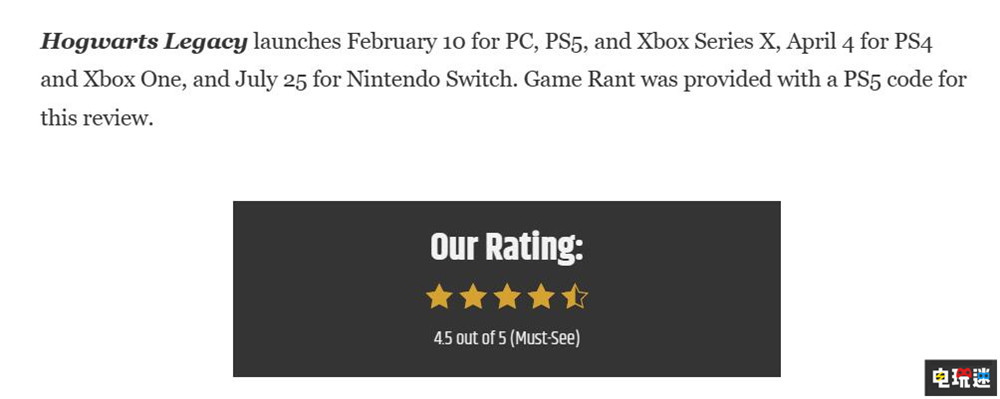Click the "4.5 out of 5 (Must-See)" text

click(507, 337)
